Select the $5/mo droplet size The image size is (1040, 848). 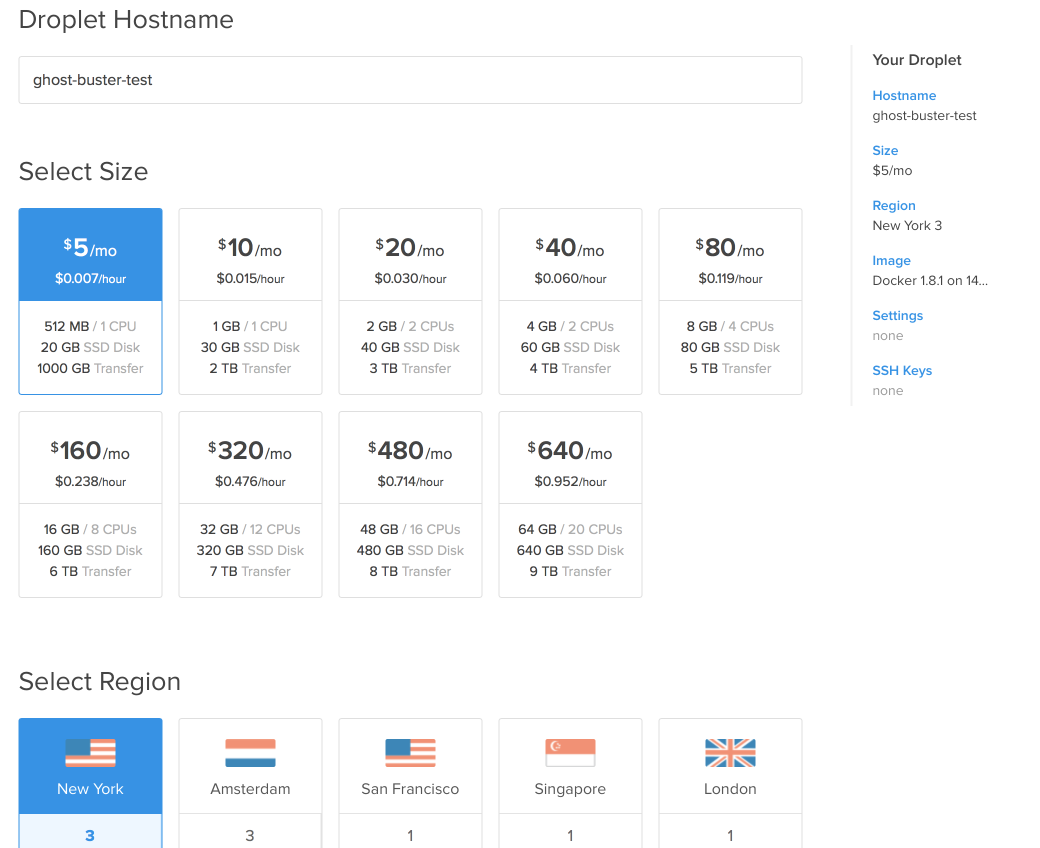click(x=90, y=300)
